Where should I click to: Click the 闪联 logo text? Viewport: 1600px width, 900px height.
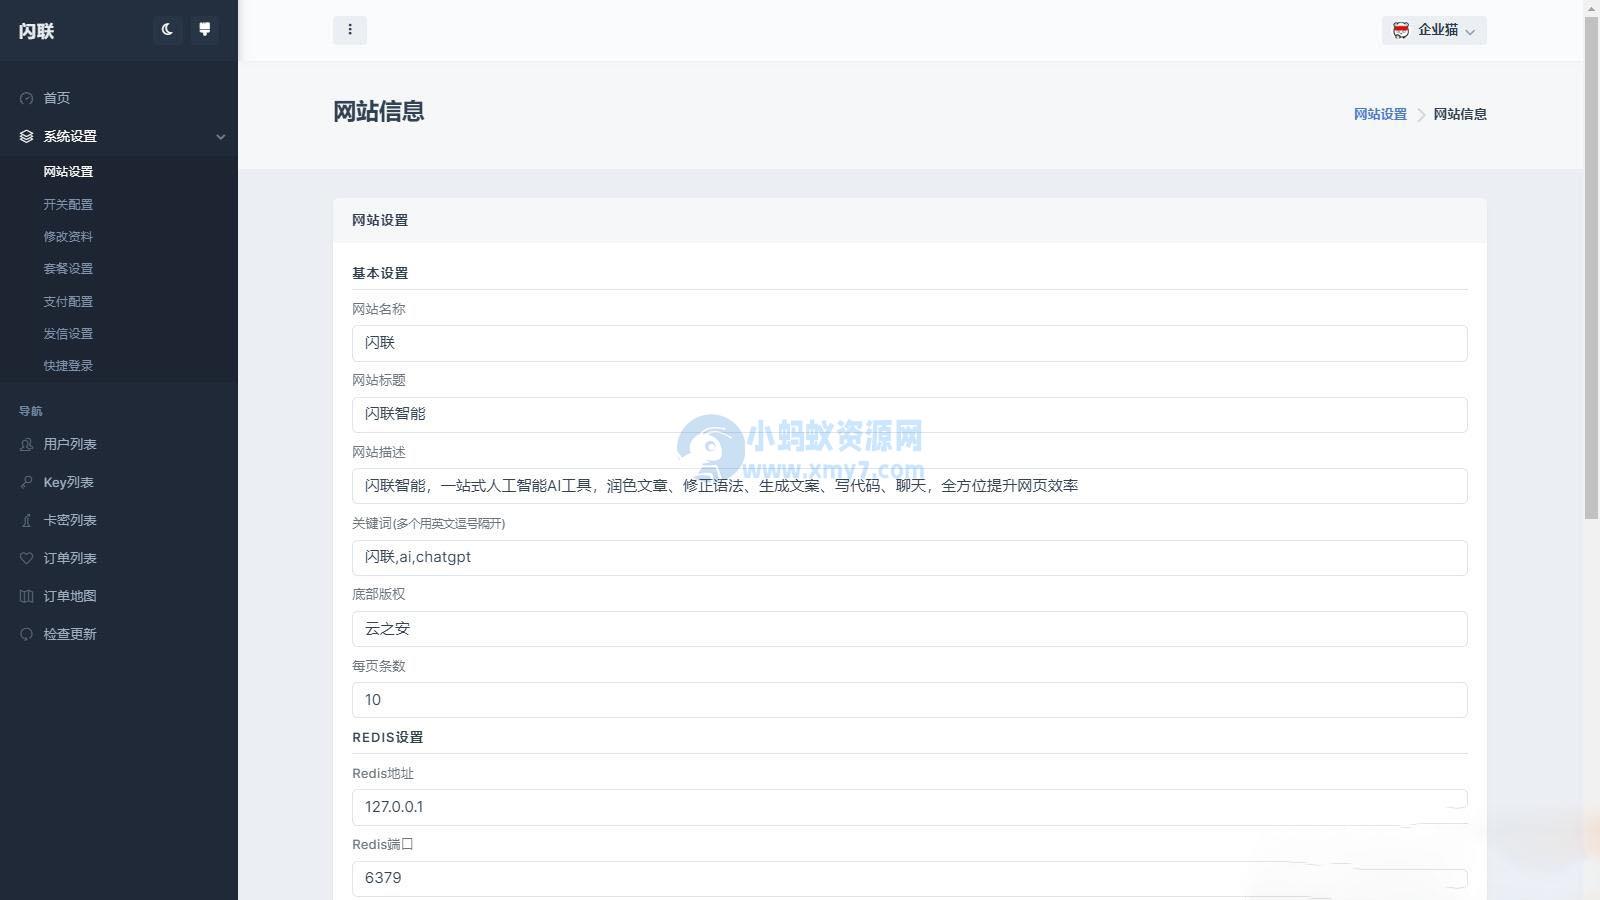coord(36,31)
